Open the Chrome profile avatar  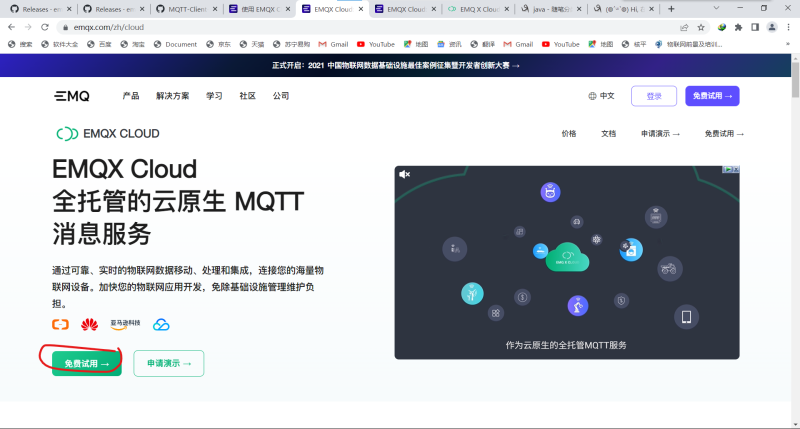click(x=772, y=27)
